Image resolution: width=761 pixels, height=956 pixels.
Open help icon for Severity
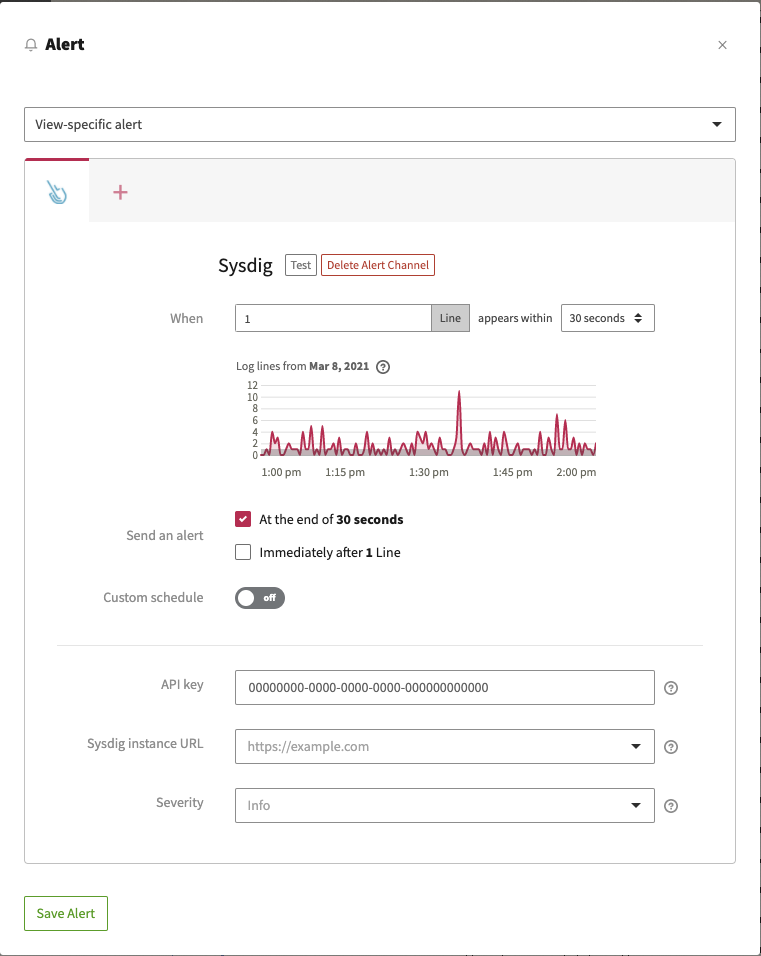671,806
